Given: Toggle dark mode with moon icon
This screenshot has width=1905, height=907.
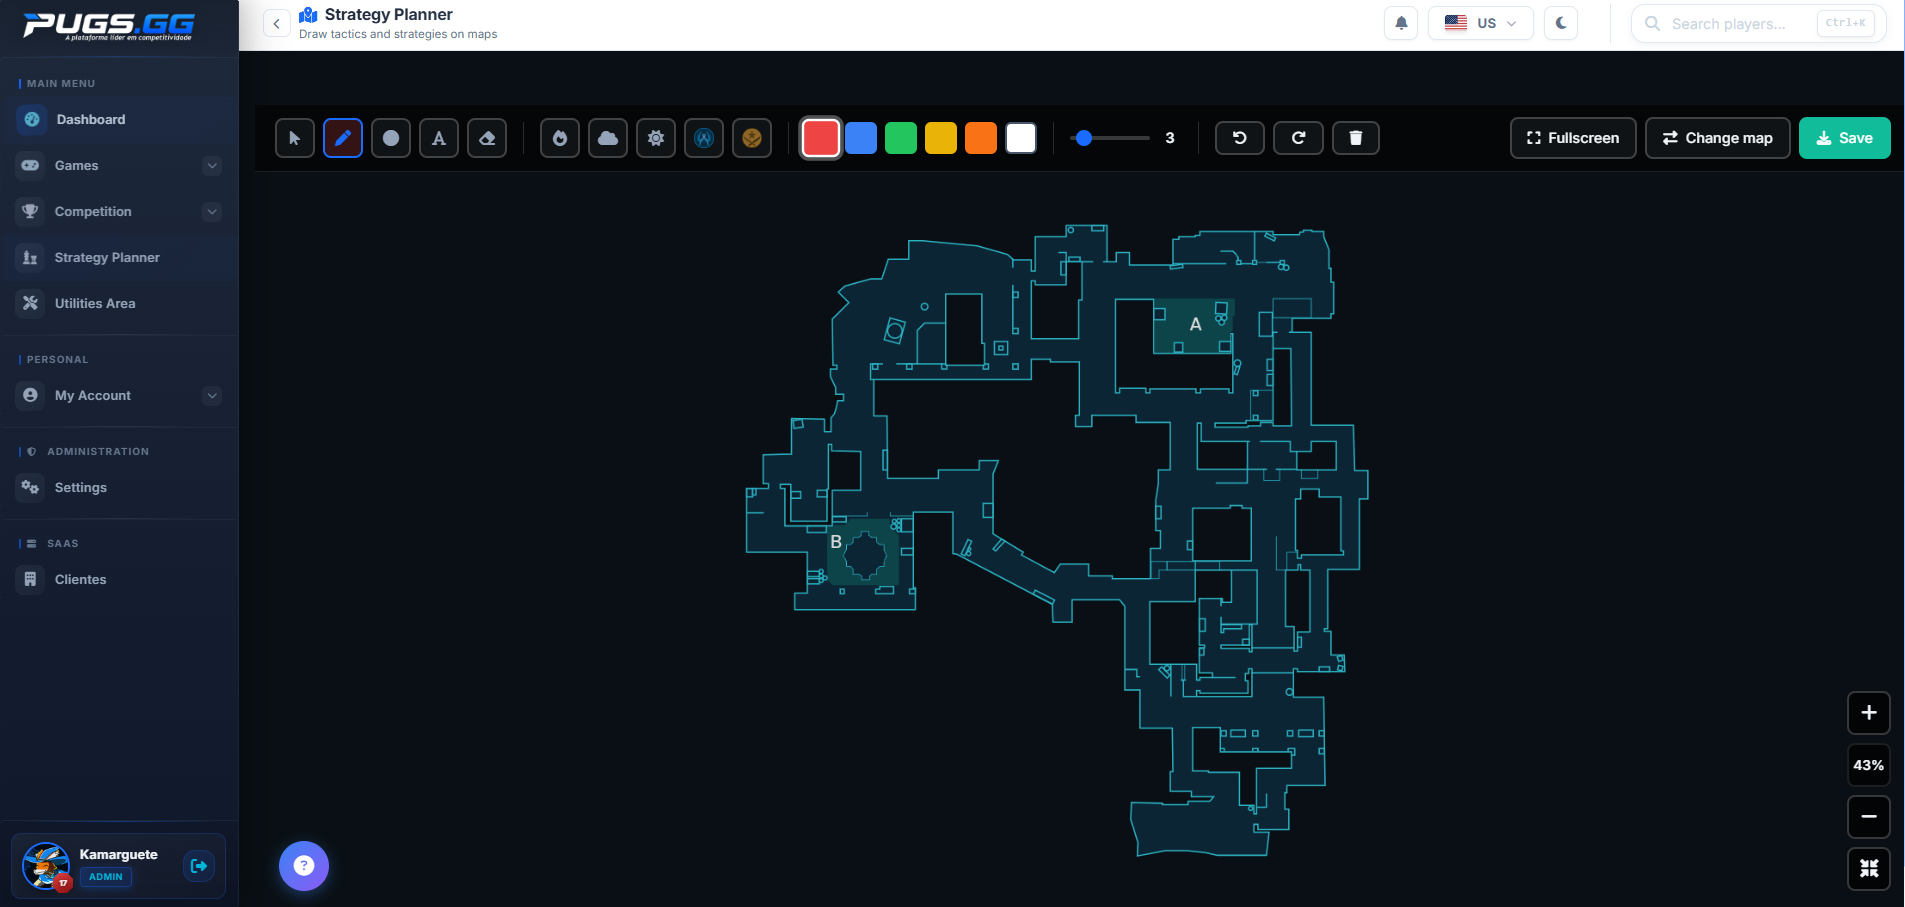Looking at the screenshot, I should click(x=1561, y=23).
